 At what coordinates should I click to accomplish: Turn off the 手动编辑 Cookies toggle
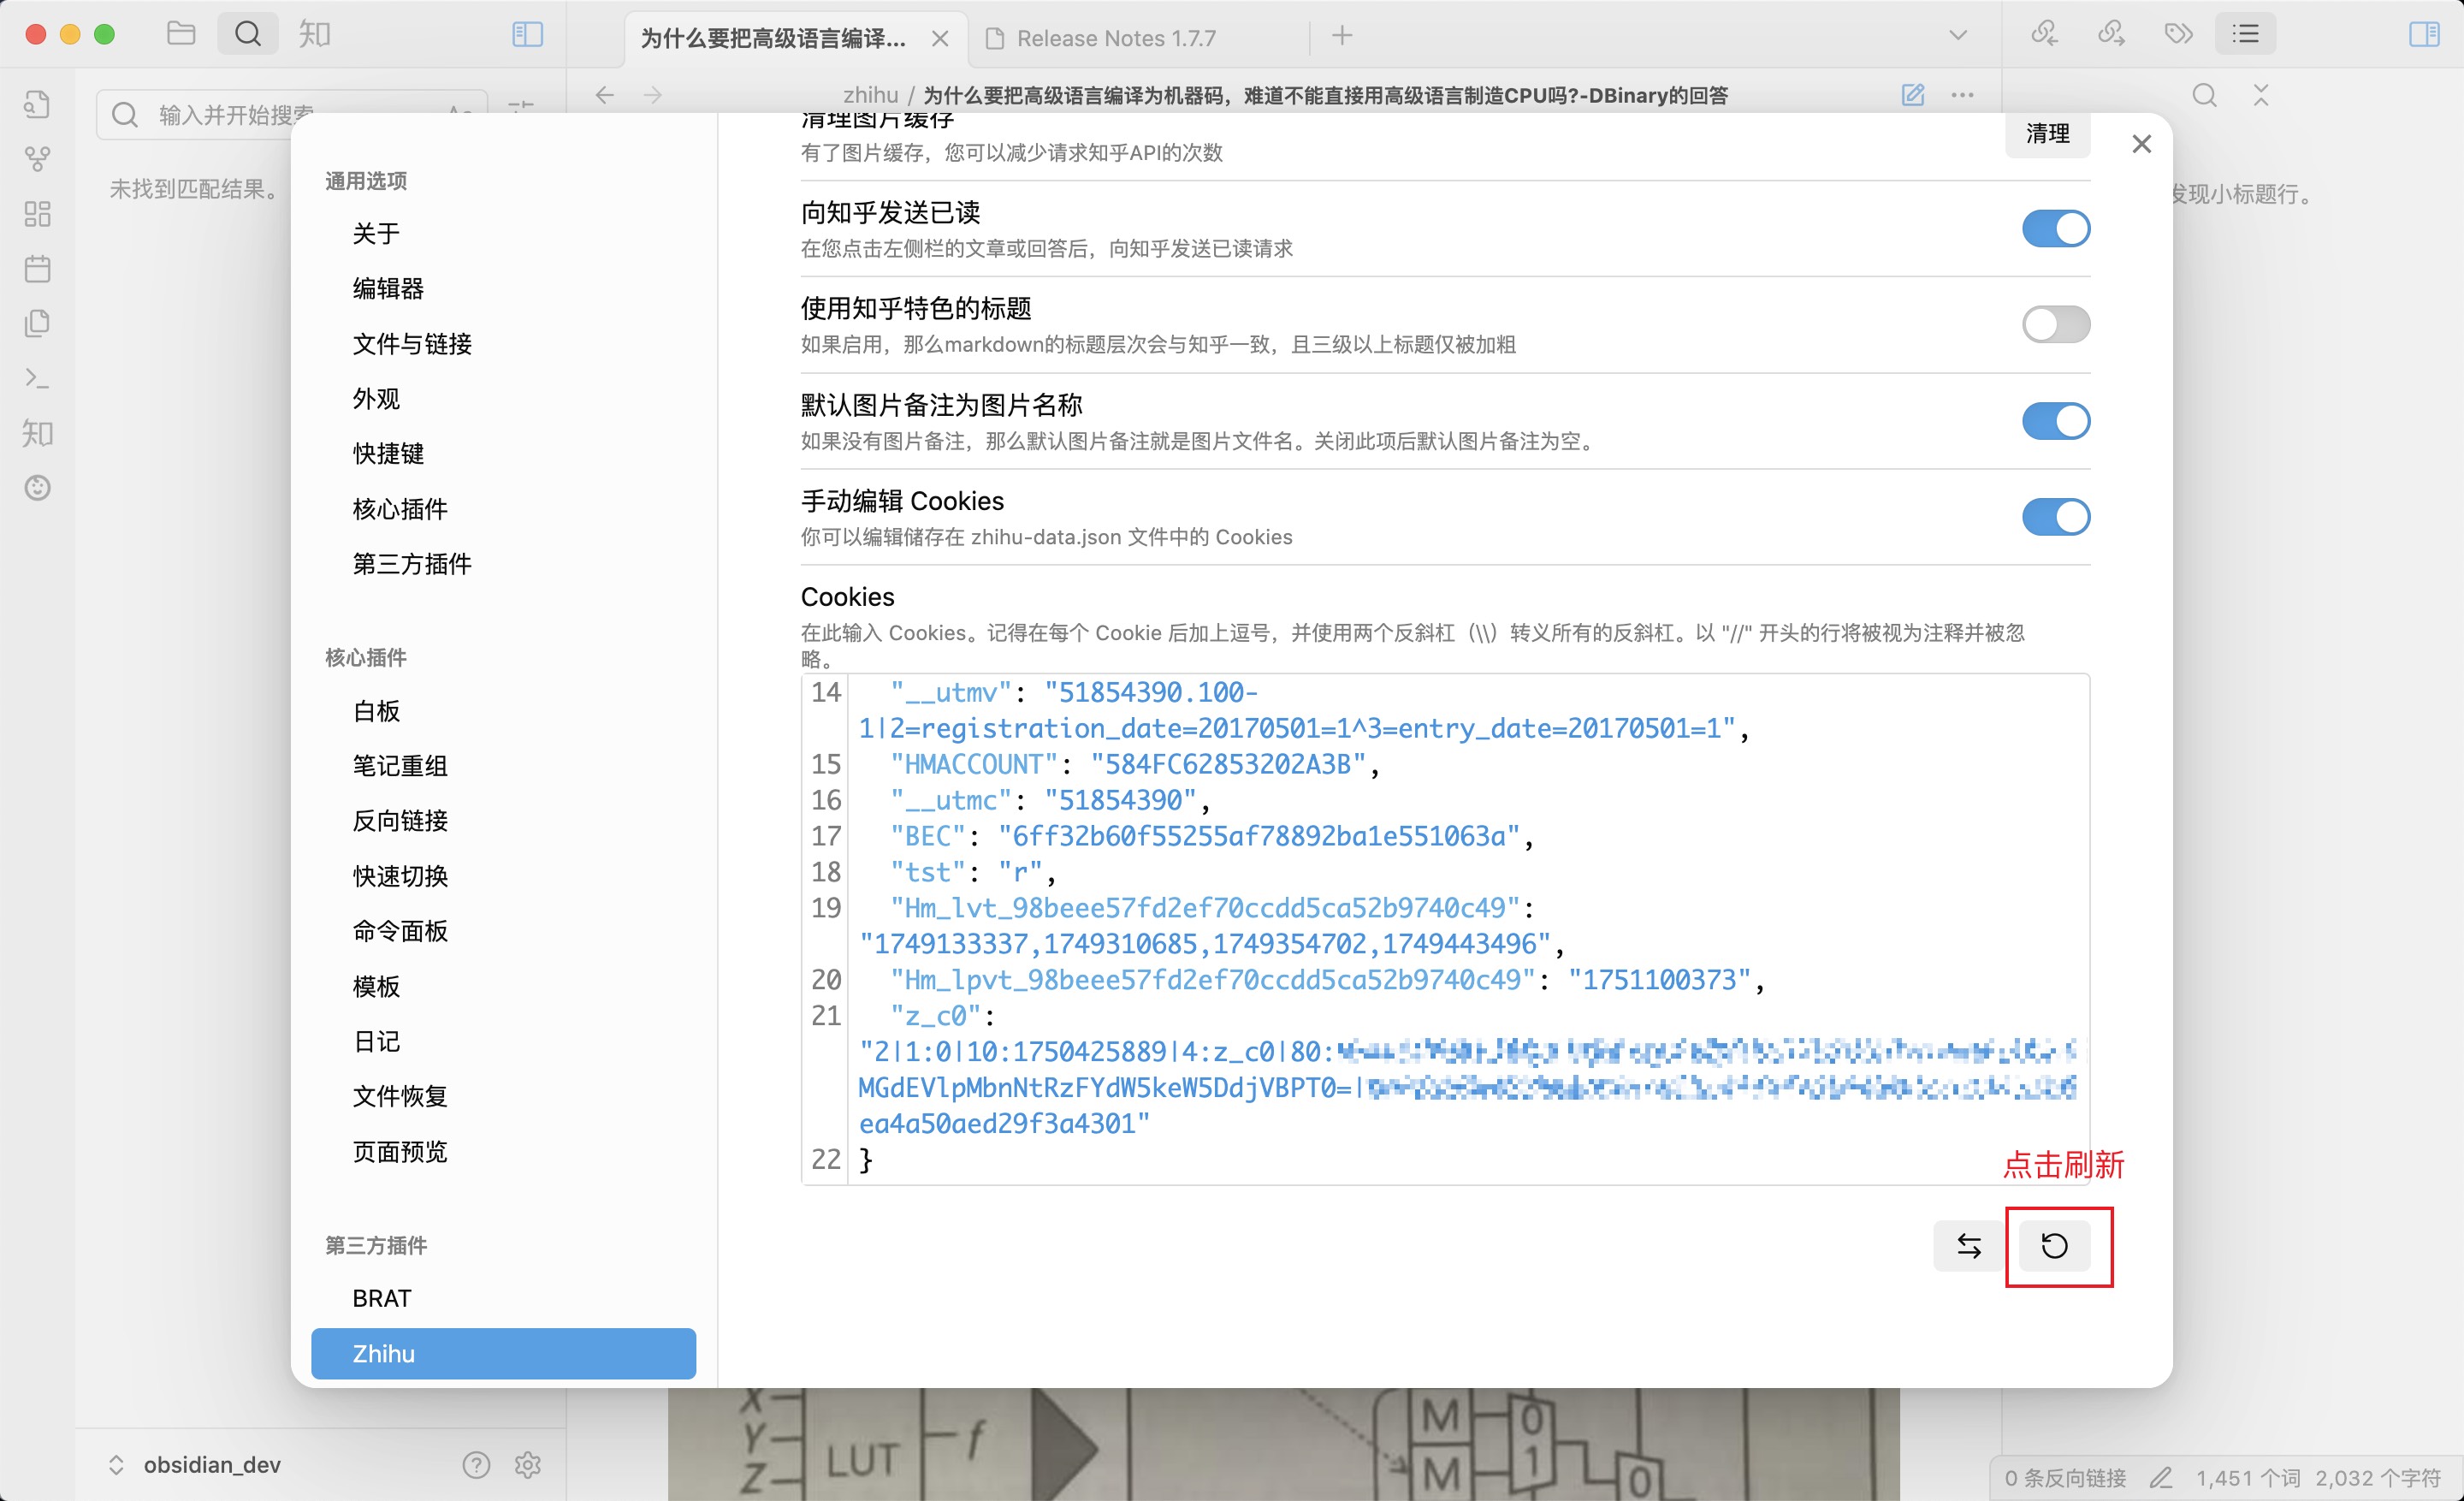[2055, 517]
